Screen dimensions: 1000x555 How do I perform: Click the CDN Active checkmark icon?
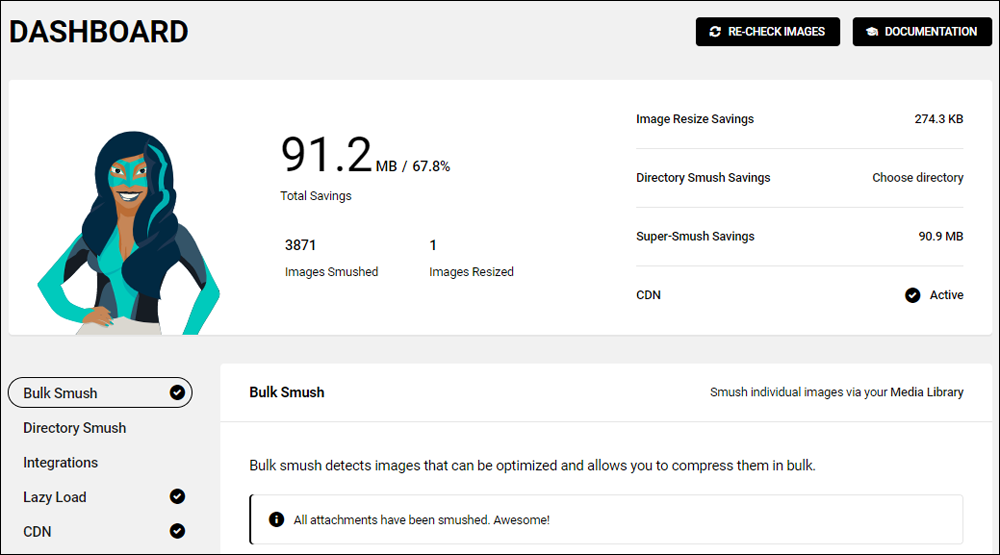coord(912,295)
